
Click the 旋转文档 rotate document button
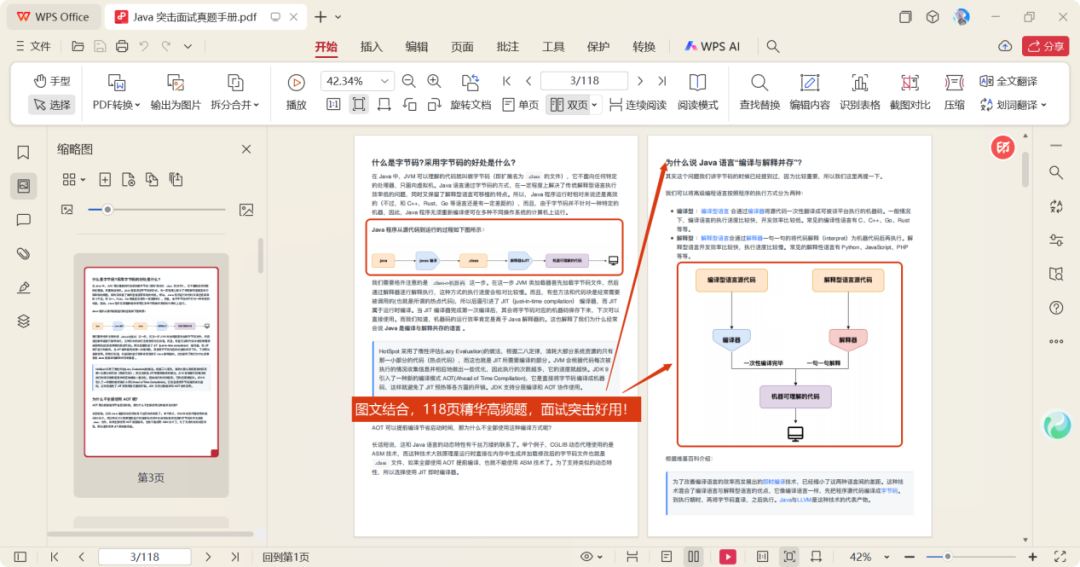tap(470, 92)
